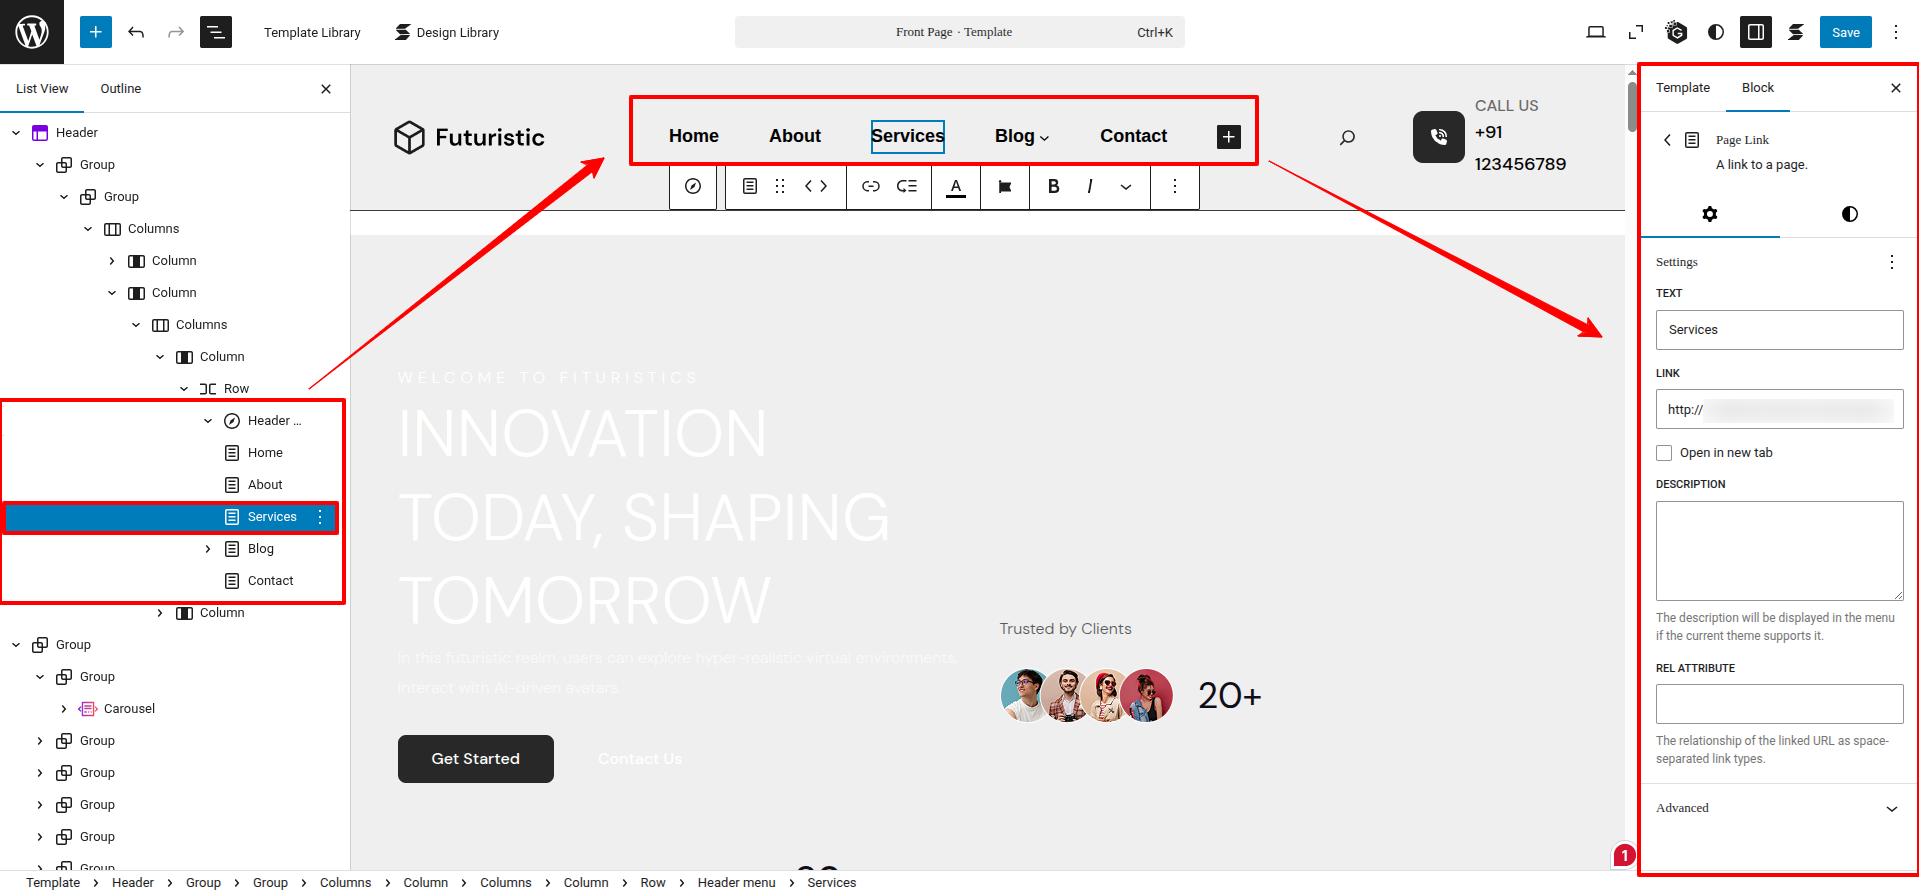Enable Open in new tab checkbox
1919x895 pixels.
(x=1664, y=453)
